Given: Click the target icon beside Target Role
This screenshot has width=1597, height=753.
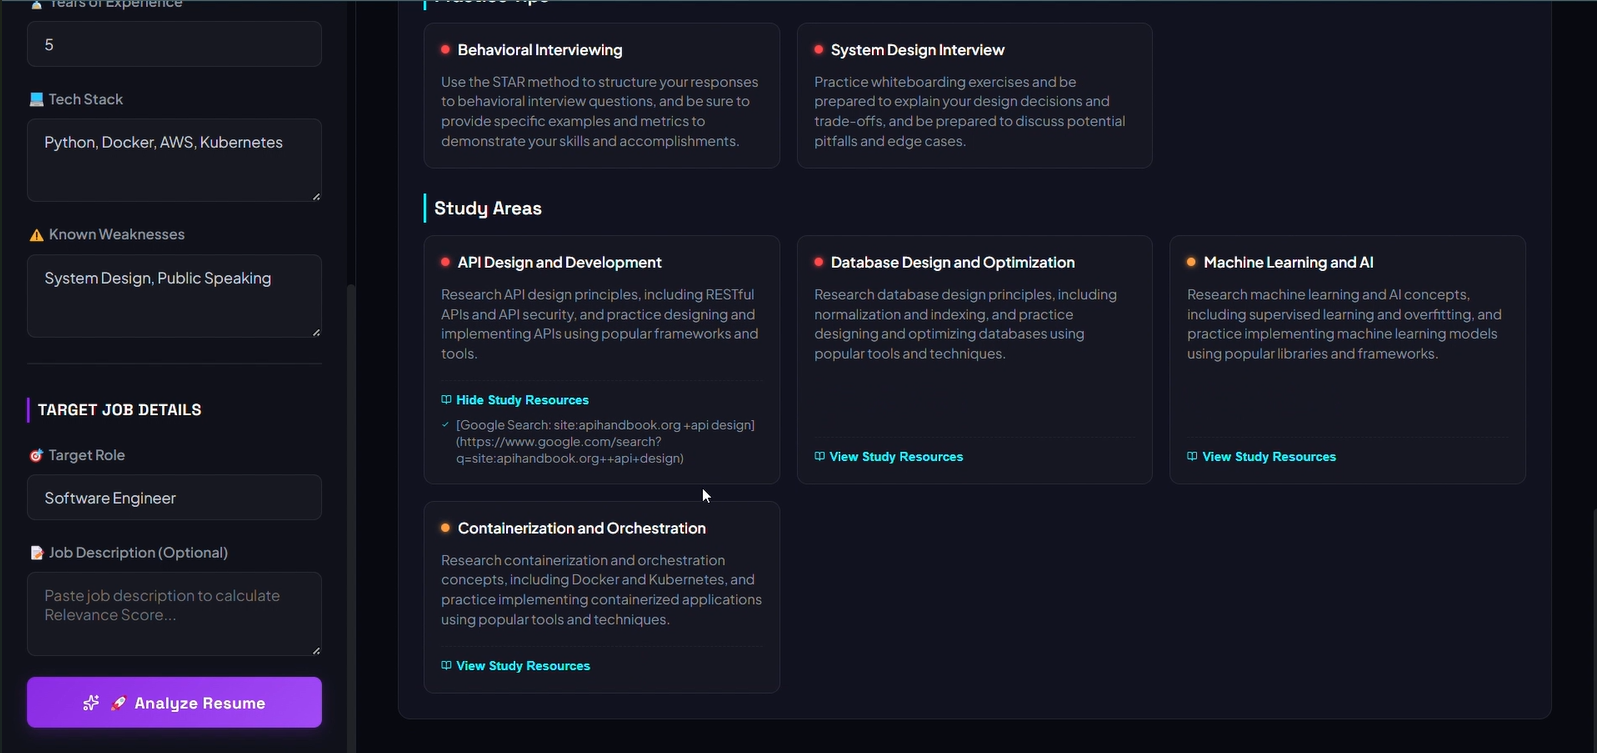Looking at the screenshot, I should point(36,455).
